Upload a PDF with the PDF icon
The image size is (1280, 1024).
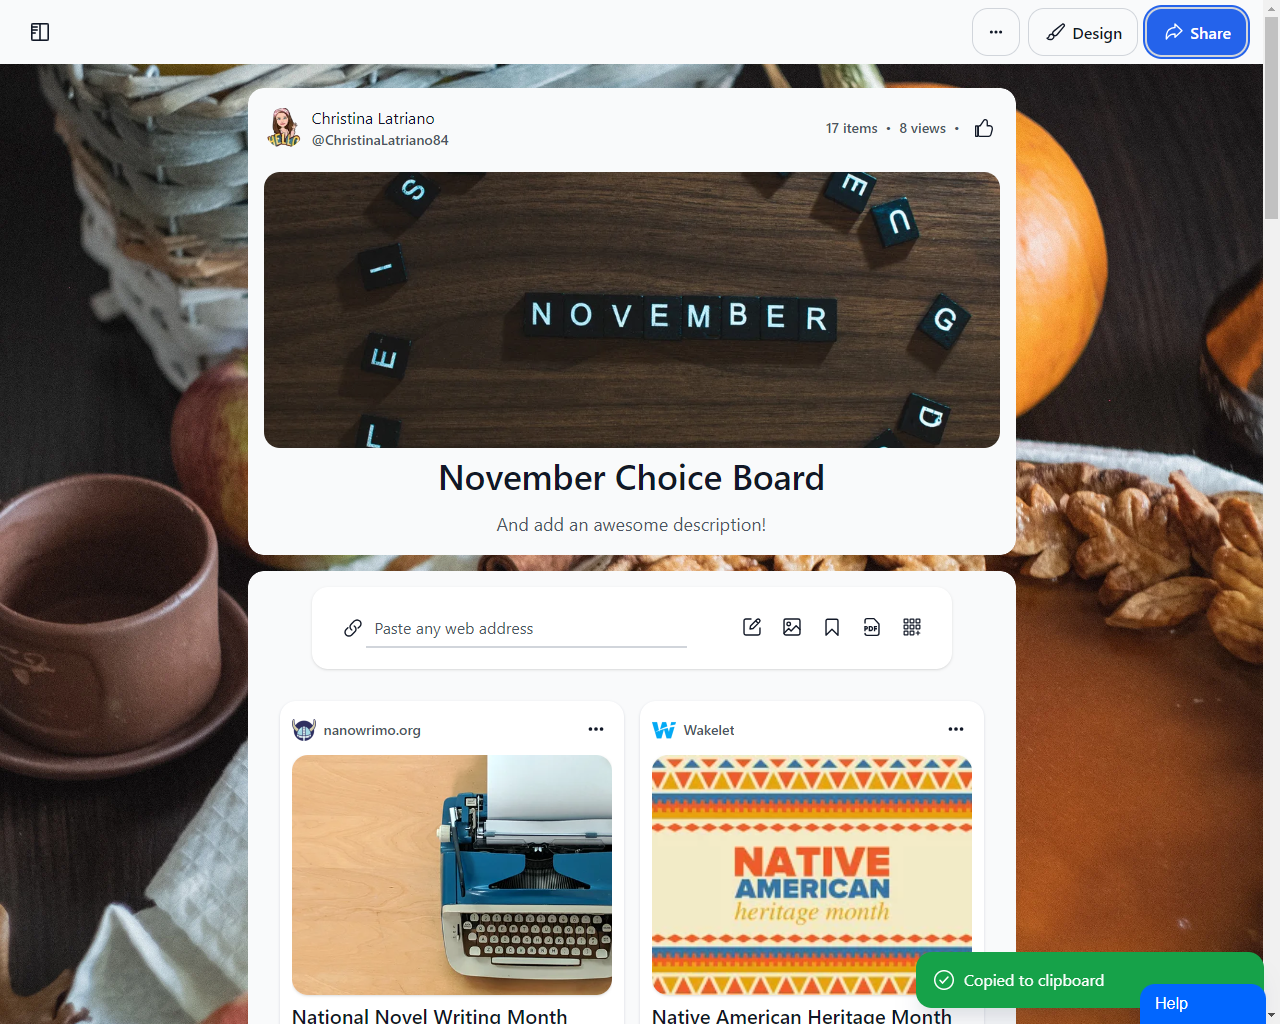coord(872,627)
